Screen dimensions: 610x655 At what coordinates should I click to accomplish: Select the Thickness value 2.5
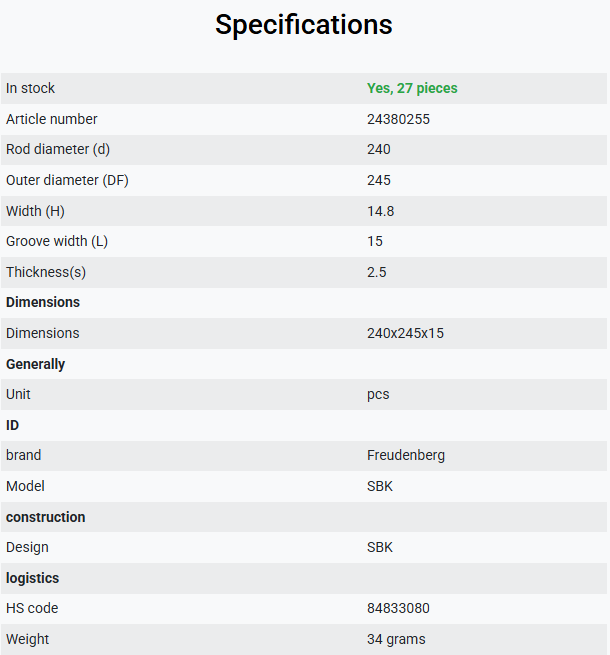(376, 272)
